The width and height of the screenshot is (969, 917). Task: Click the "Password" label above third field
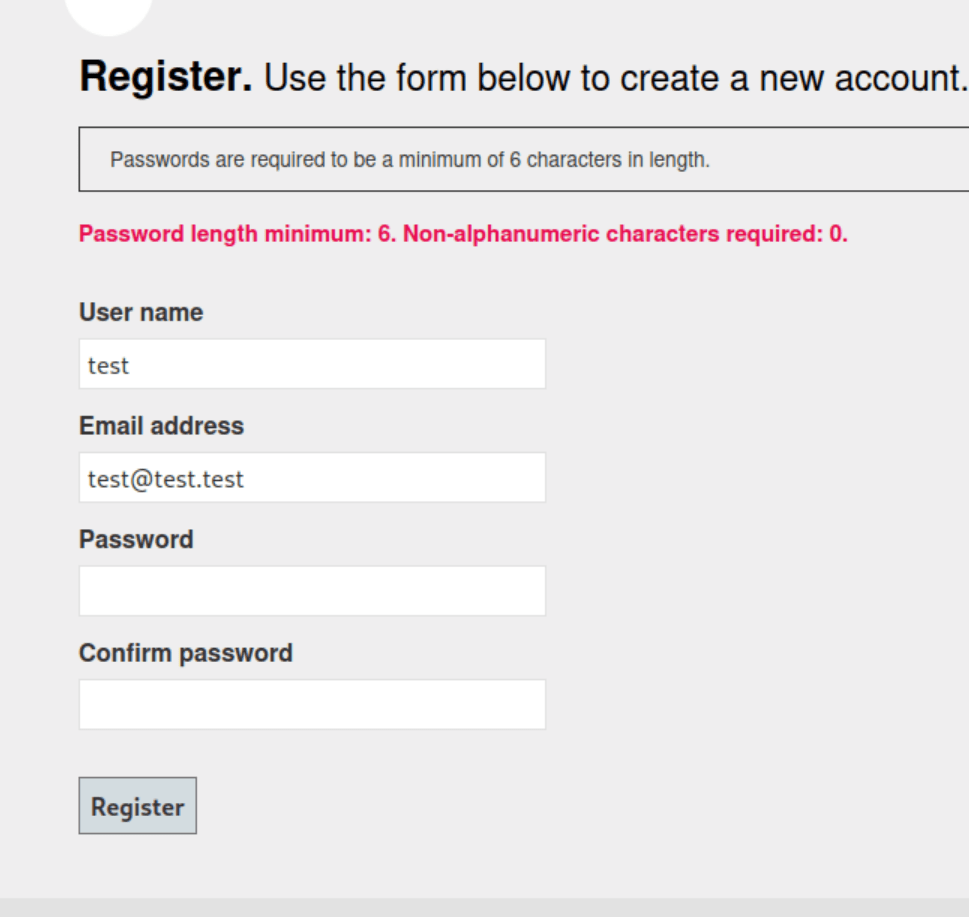136,540
